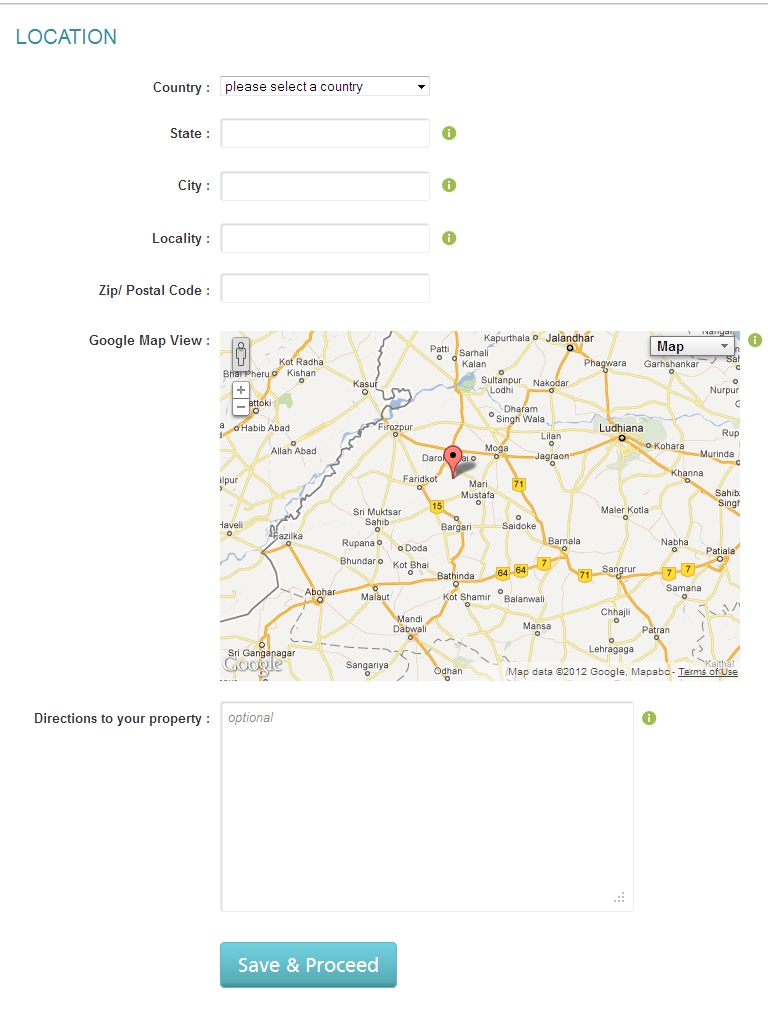Click the Kasur label on map
The image size is (768, 1028).
pyautogui.click(x=365, y=384)
